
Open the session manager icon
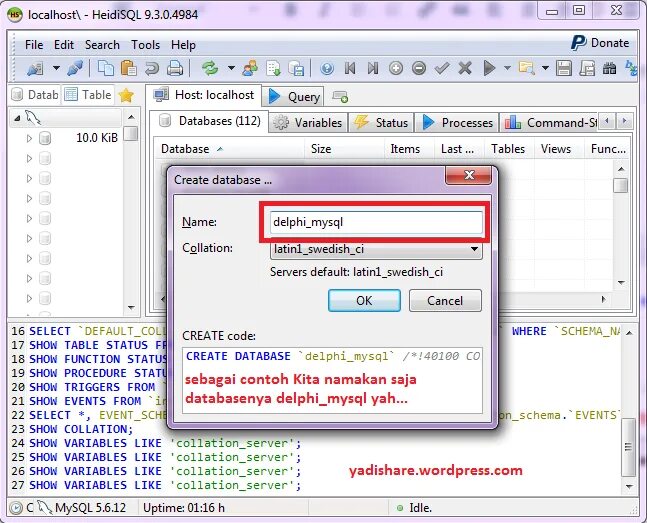pos(36,68)
